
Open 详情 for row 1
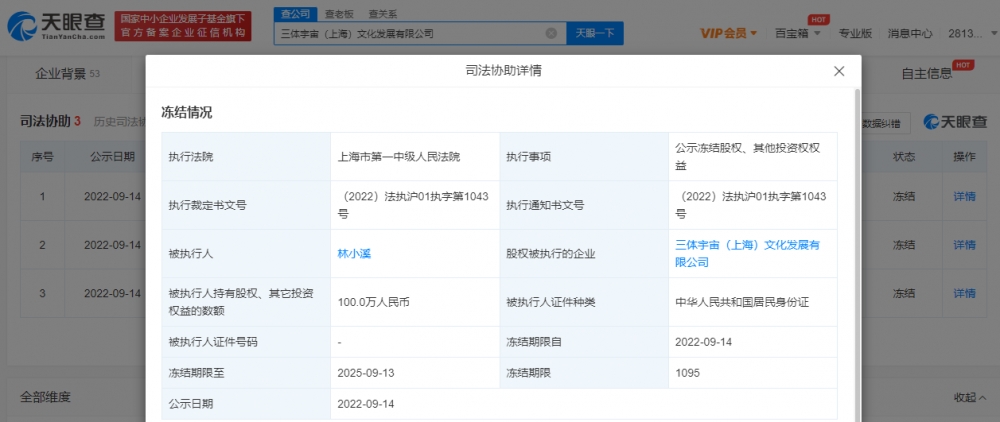[x=964, y=196]
